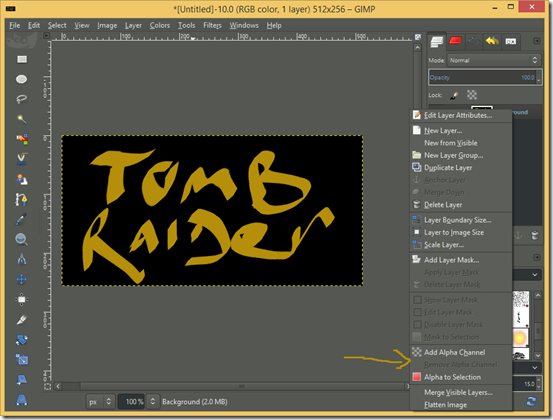This screenshot has height=420, width=553.
Task: Open the dock tab with px icon
Action: click(x=511, y=41)
